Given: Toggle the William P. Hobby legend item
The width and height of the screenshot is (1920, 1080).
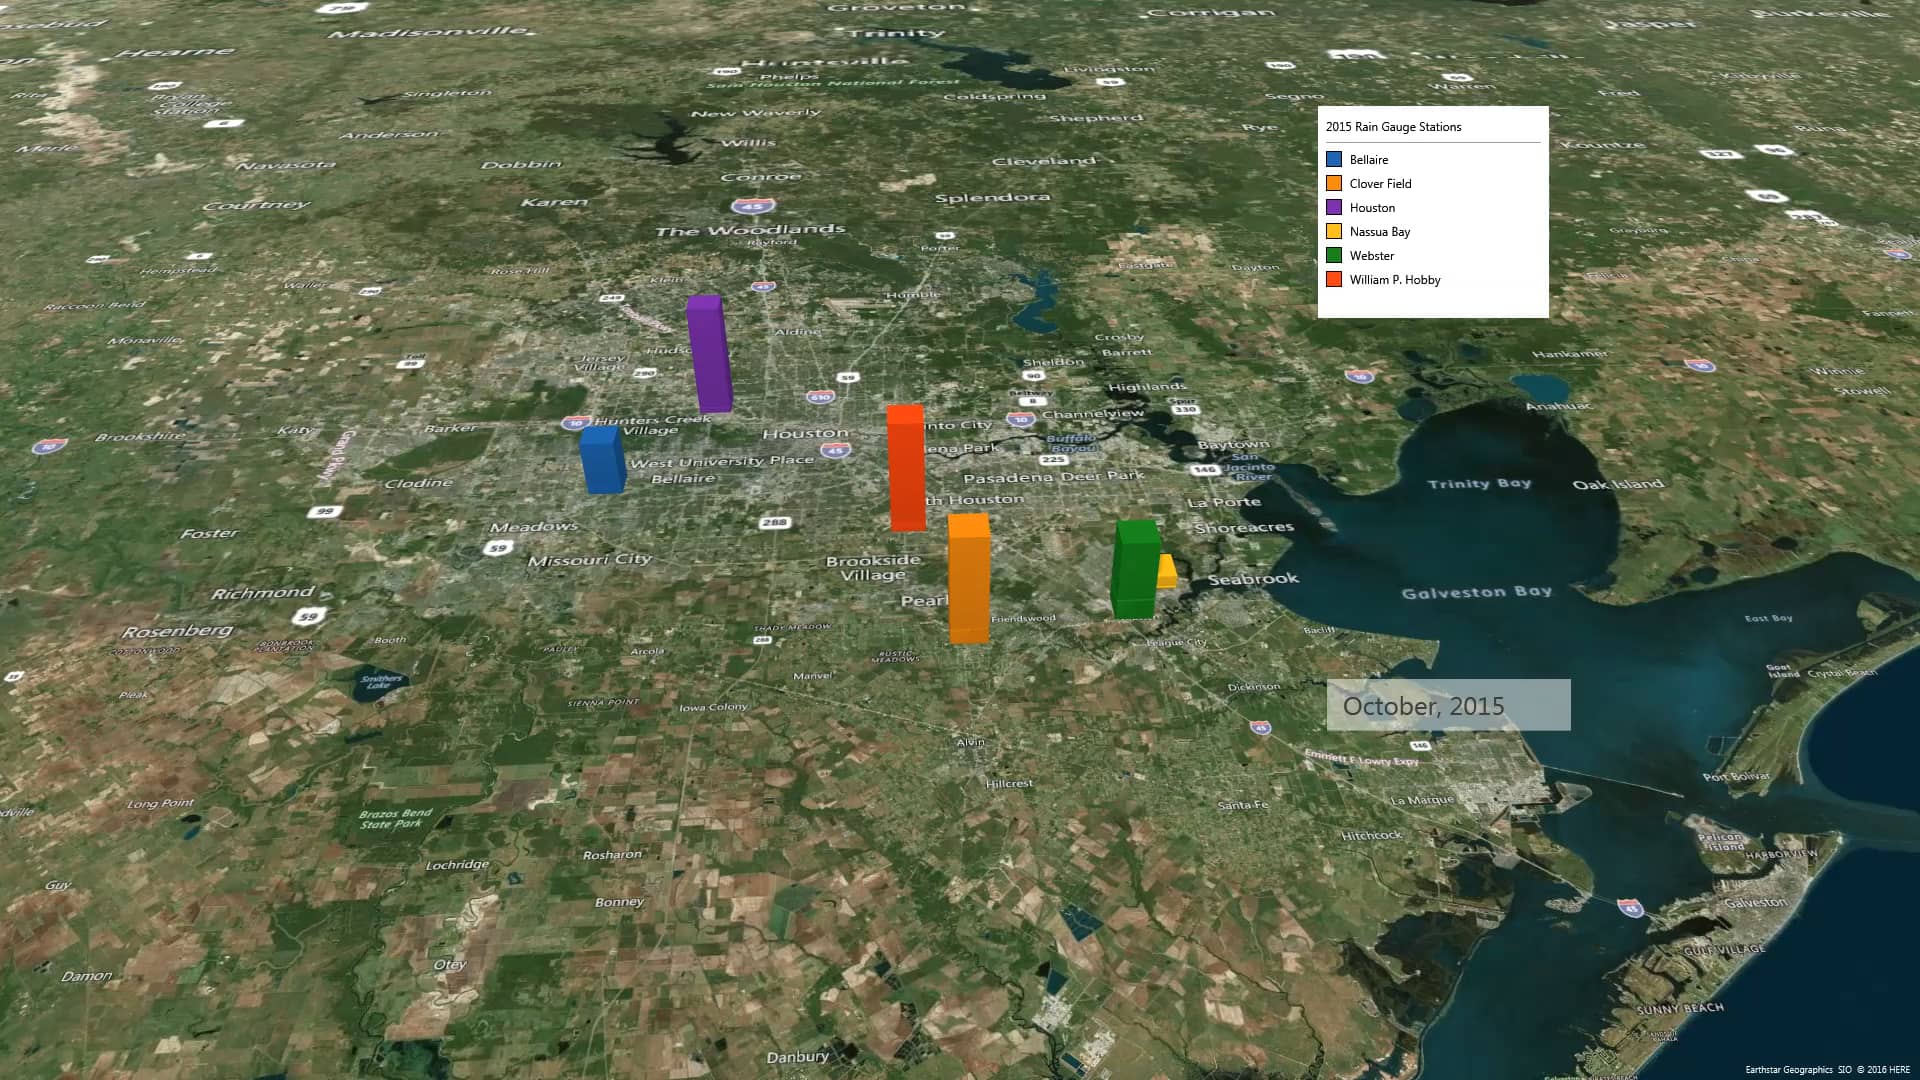Looking at the screenshot, I should [x=1394, y=279].
